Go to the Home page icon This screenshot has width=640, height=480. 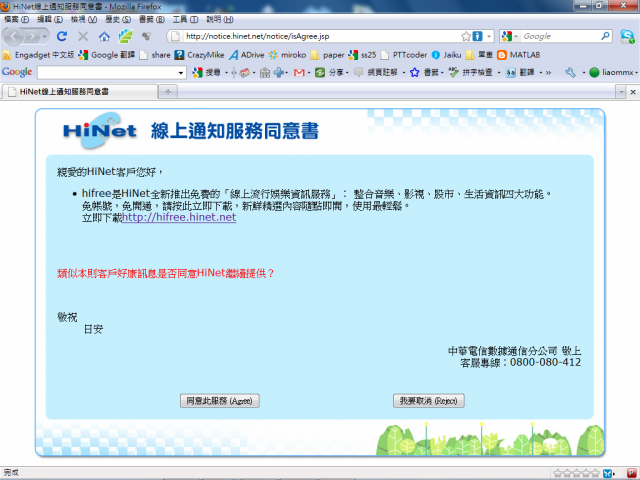click(104, 36)
